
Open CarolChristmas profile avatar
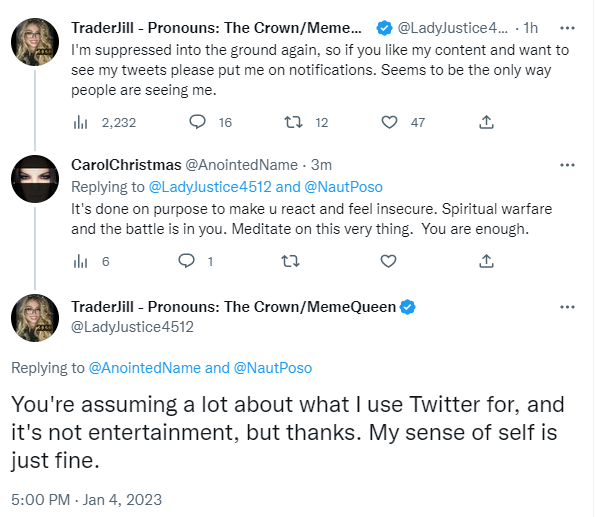point(35,179)
